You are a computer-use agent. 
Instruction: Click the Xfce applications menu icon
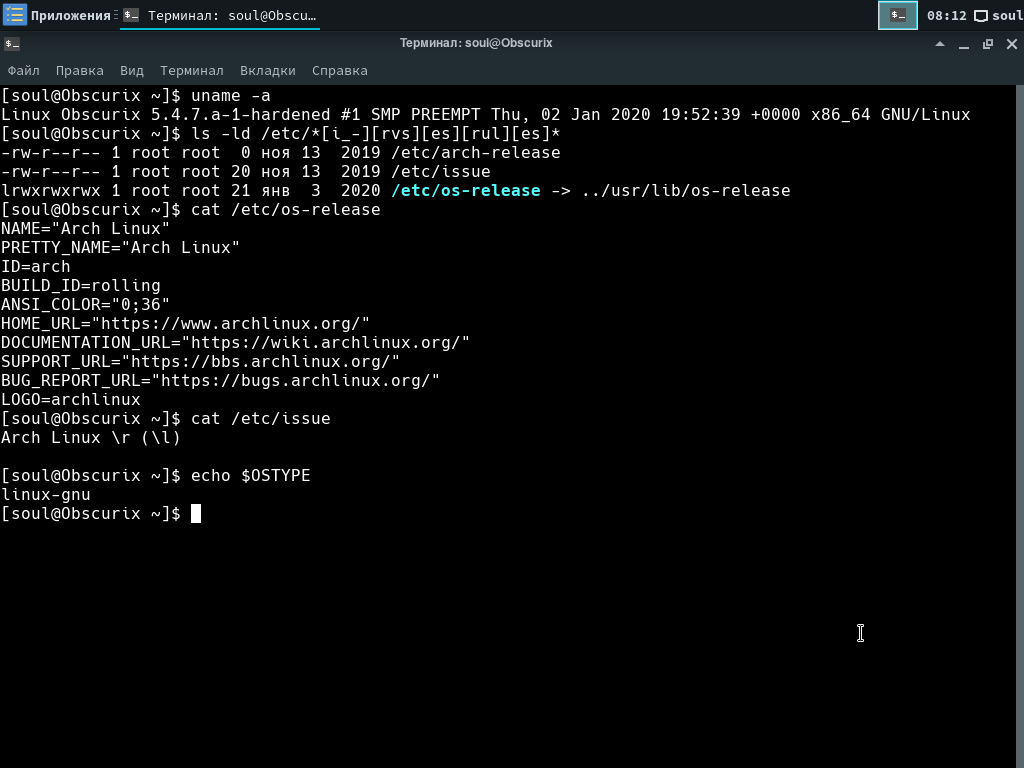point(14,14)
